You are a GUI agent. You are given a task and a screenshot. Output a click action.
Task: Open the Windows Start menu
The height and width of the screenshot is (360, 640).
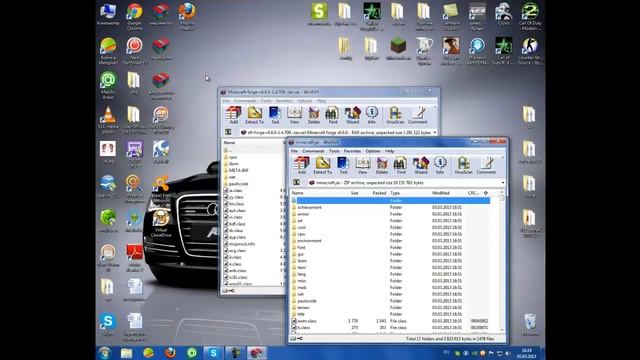click(x=105, y=353)
